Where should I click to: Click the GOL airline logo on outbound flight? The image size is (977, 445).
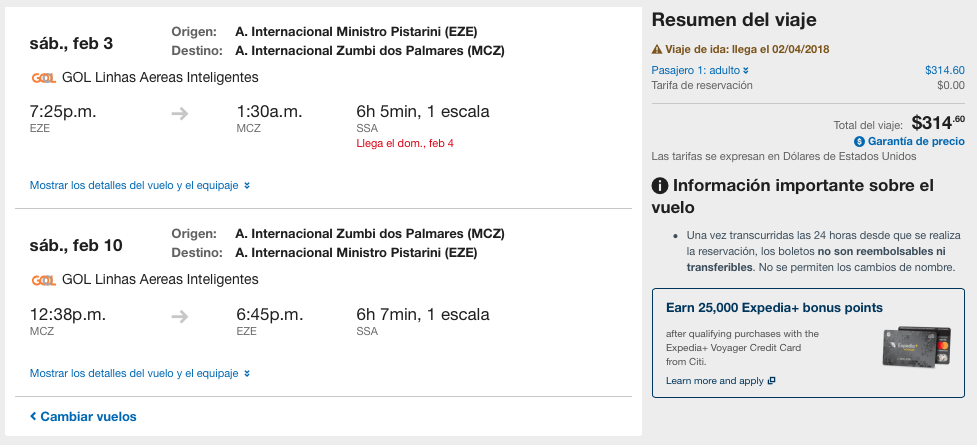click(44, 78)
